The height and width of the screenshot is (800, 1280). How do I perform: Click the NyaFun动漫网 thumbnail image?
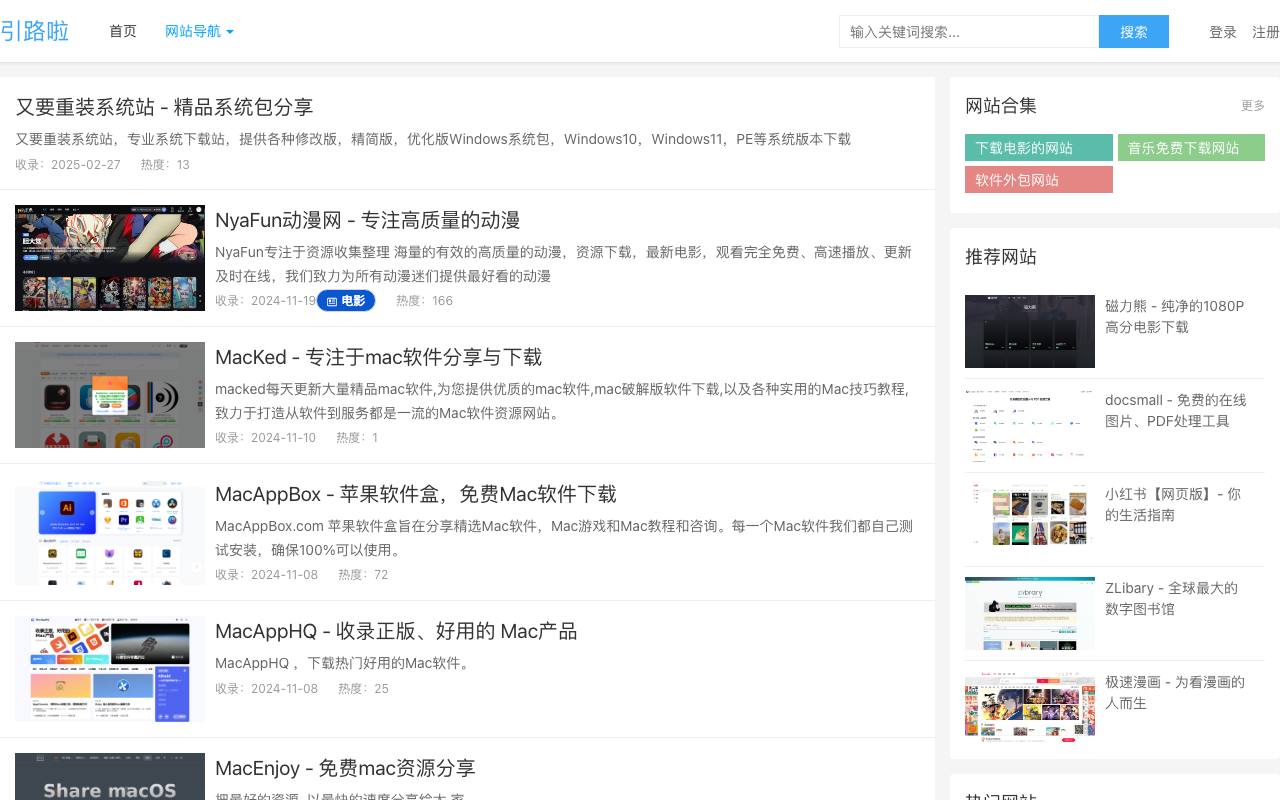coord(110,258)
